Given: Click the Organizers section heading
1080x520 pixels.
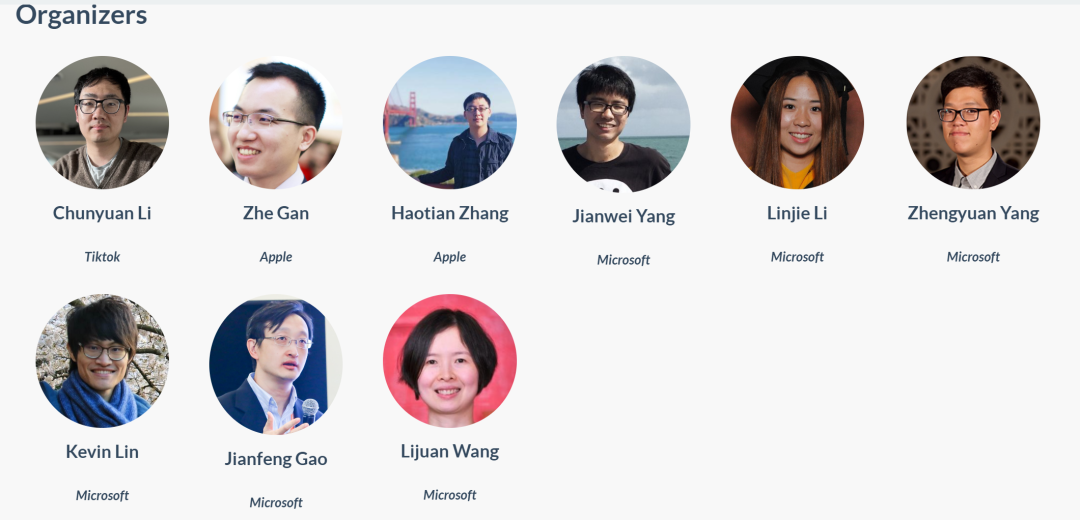Looking at the screenshot, I should pos(81,14).
